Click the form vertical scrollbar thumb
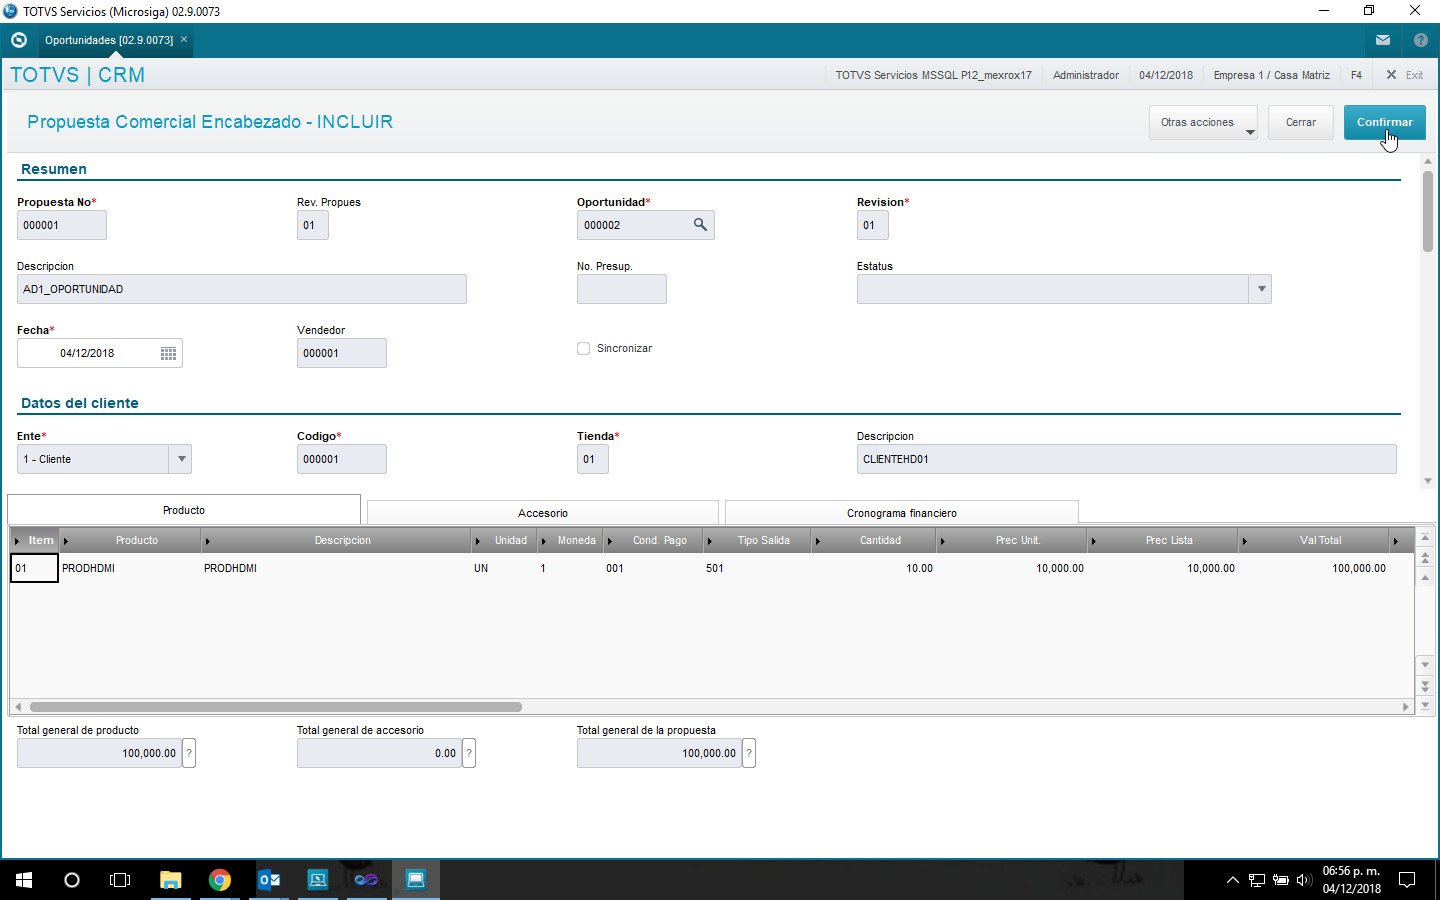The height and width of the screenshot is (900, 1440). [1428, 211]
